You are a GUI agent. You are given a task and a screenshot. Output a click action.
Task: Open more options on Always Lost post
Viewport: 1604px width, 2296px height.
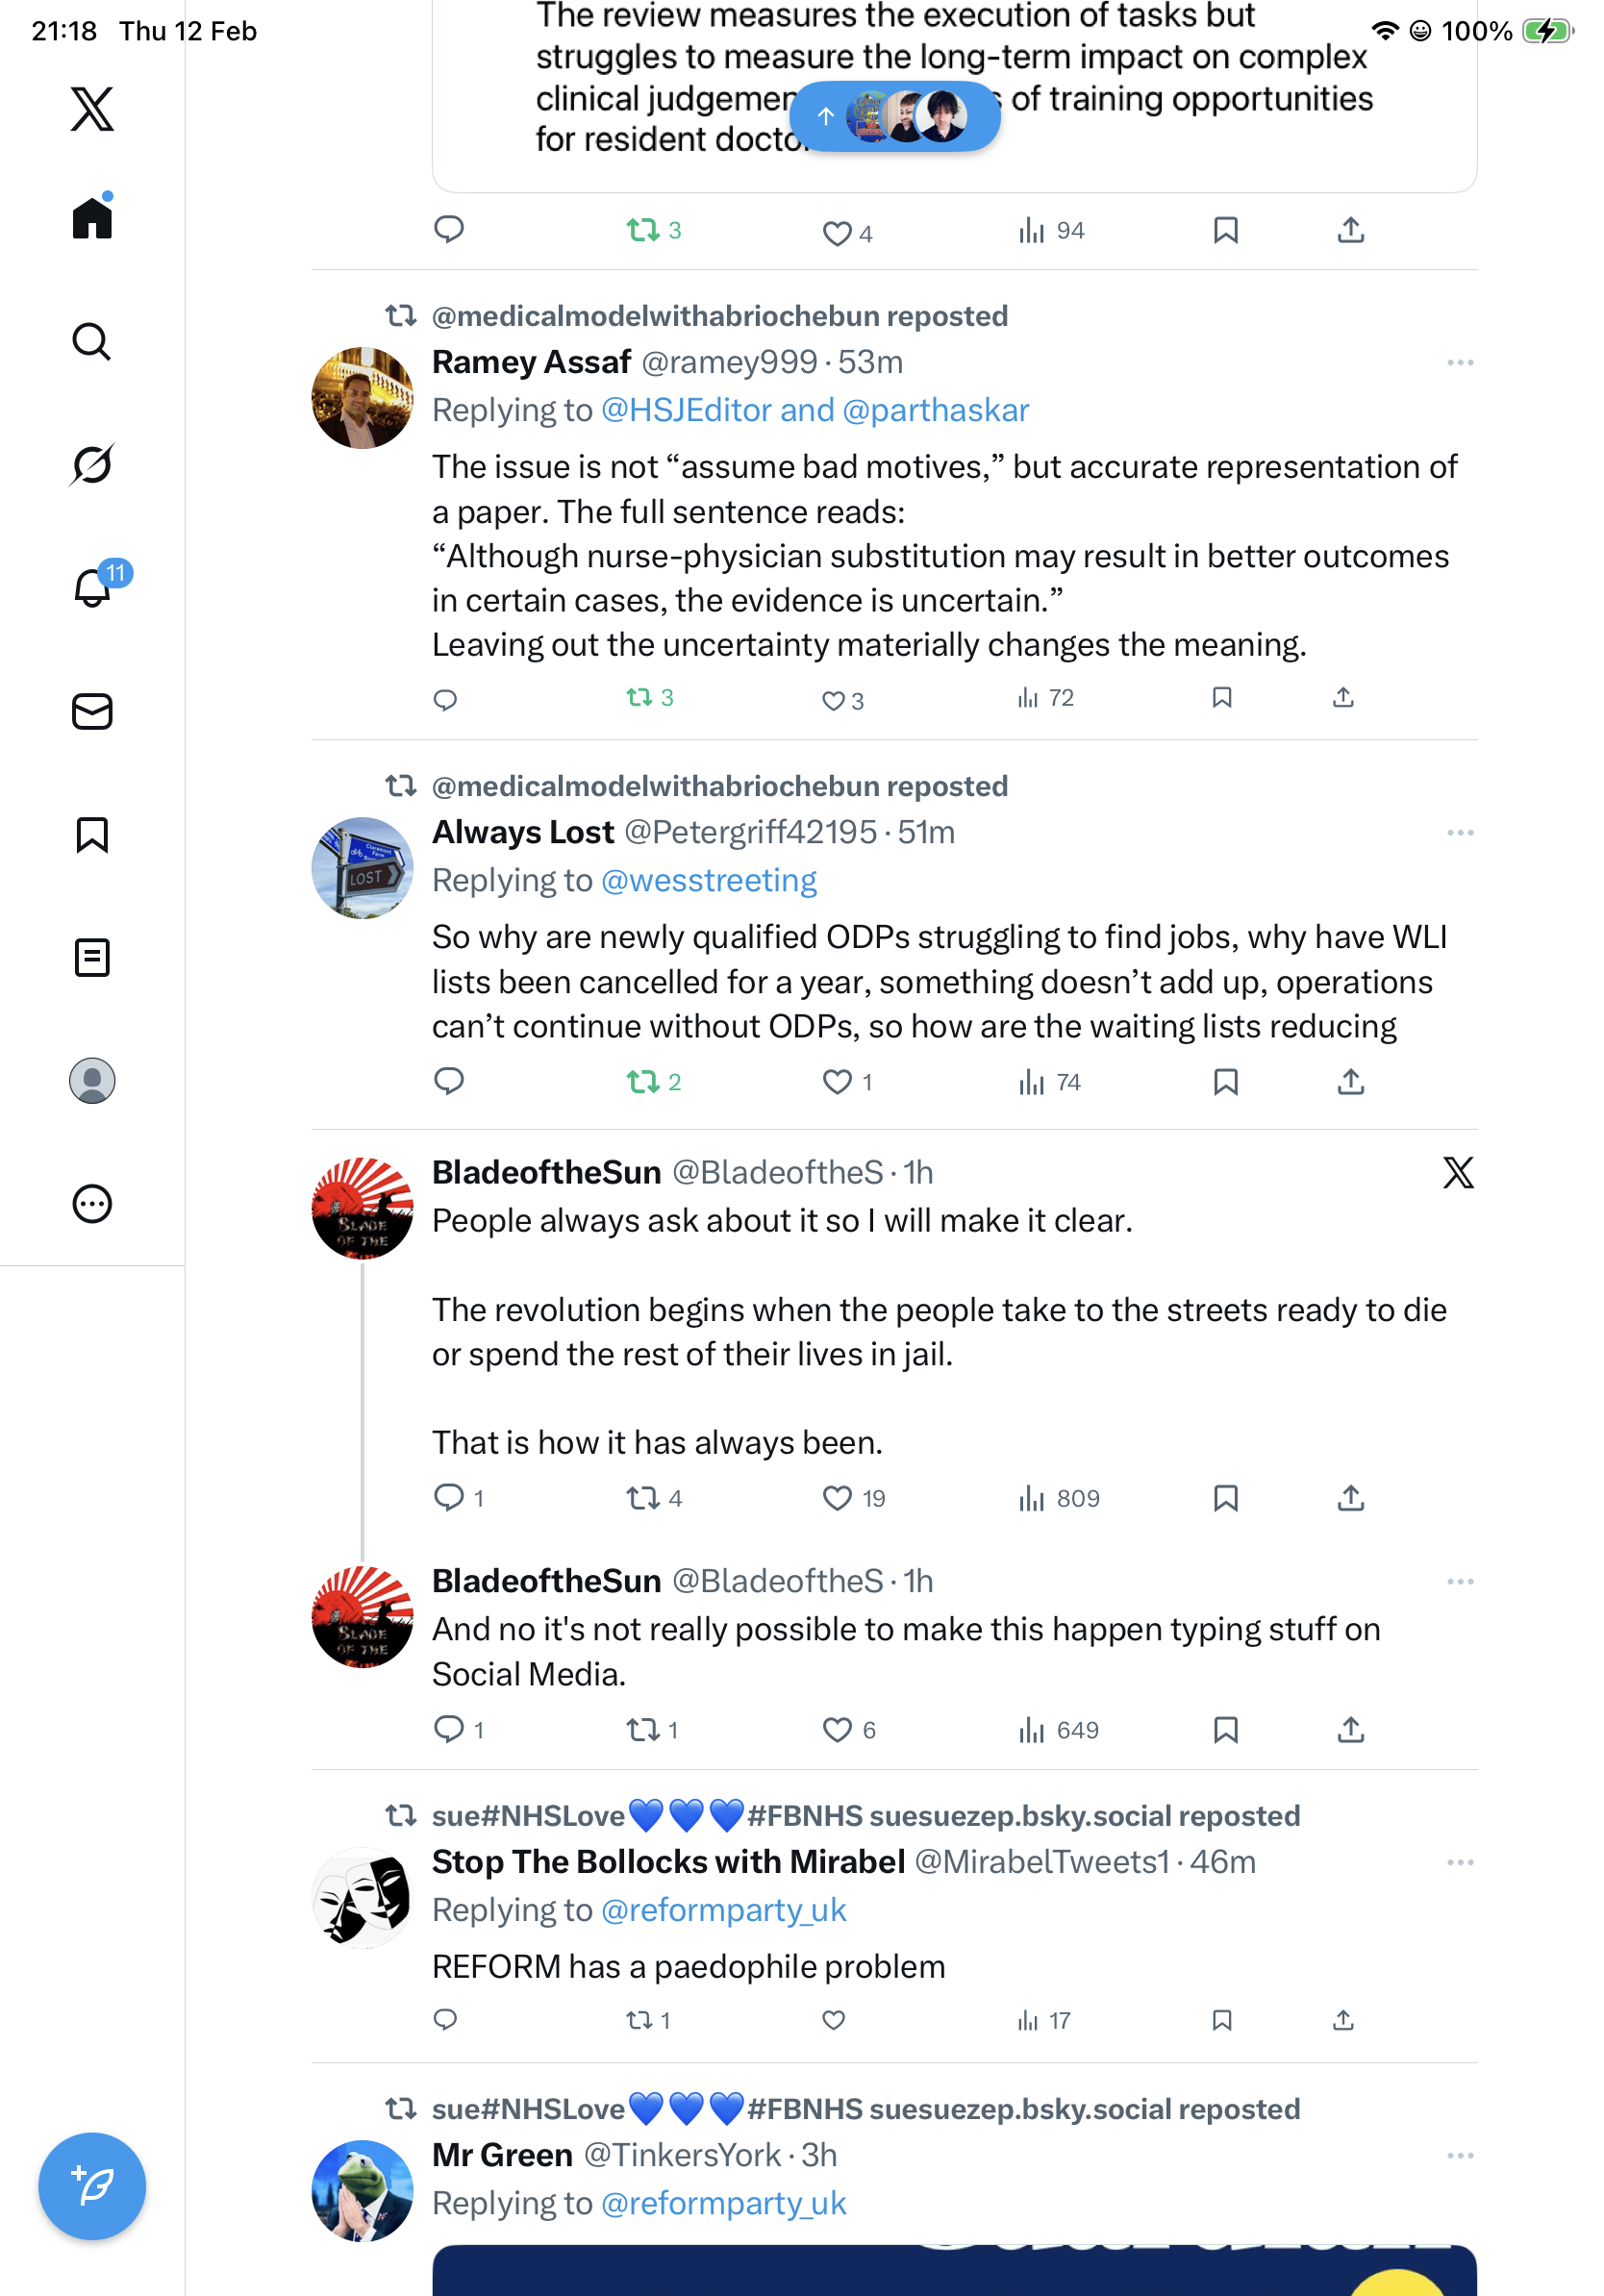pyautogui.click(x=1459, y=832)
